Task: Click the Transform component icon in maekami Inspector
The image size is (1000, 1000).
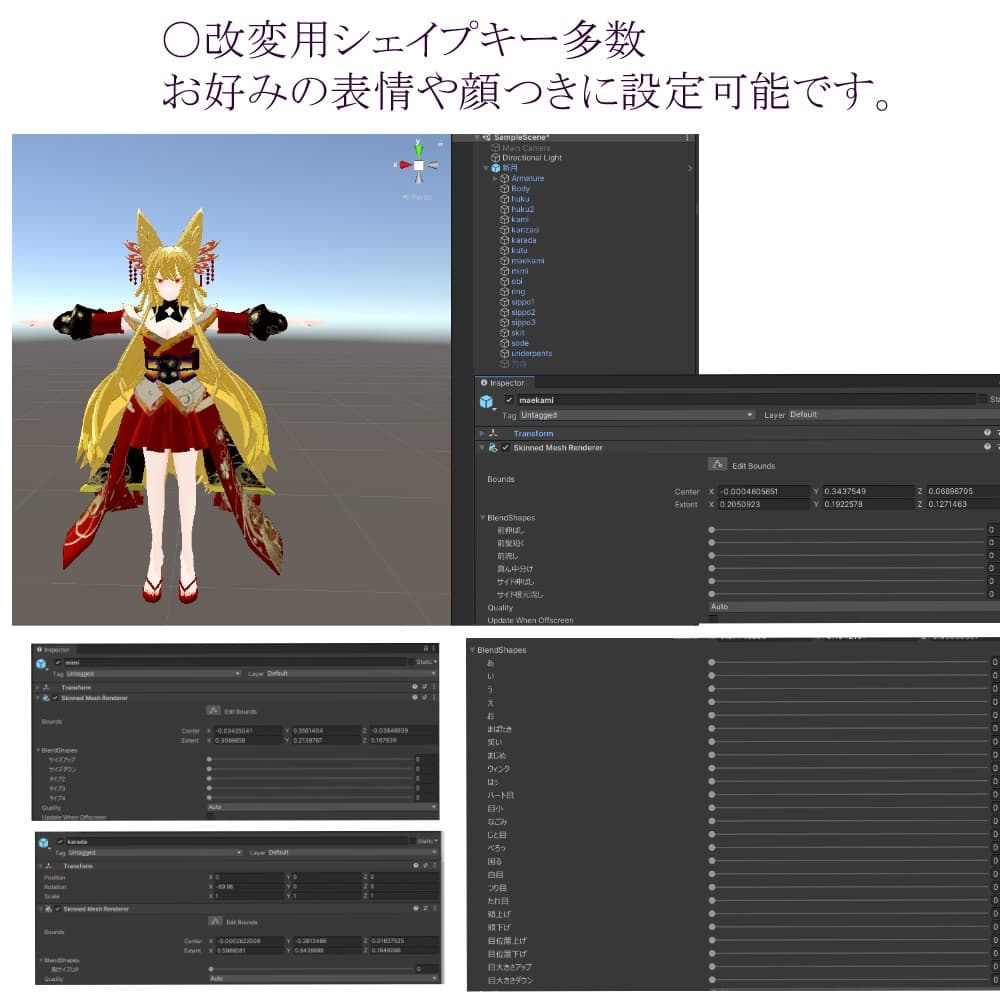Action: [493, 433]
